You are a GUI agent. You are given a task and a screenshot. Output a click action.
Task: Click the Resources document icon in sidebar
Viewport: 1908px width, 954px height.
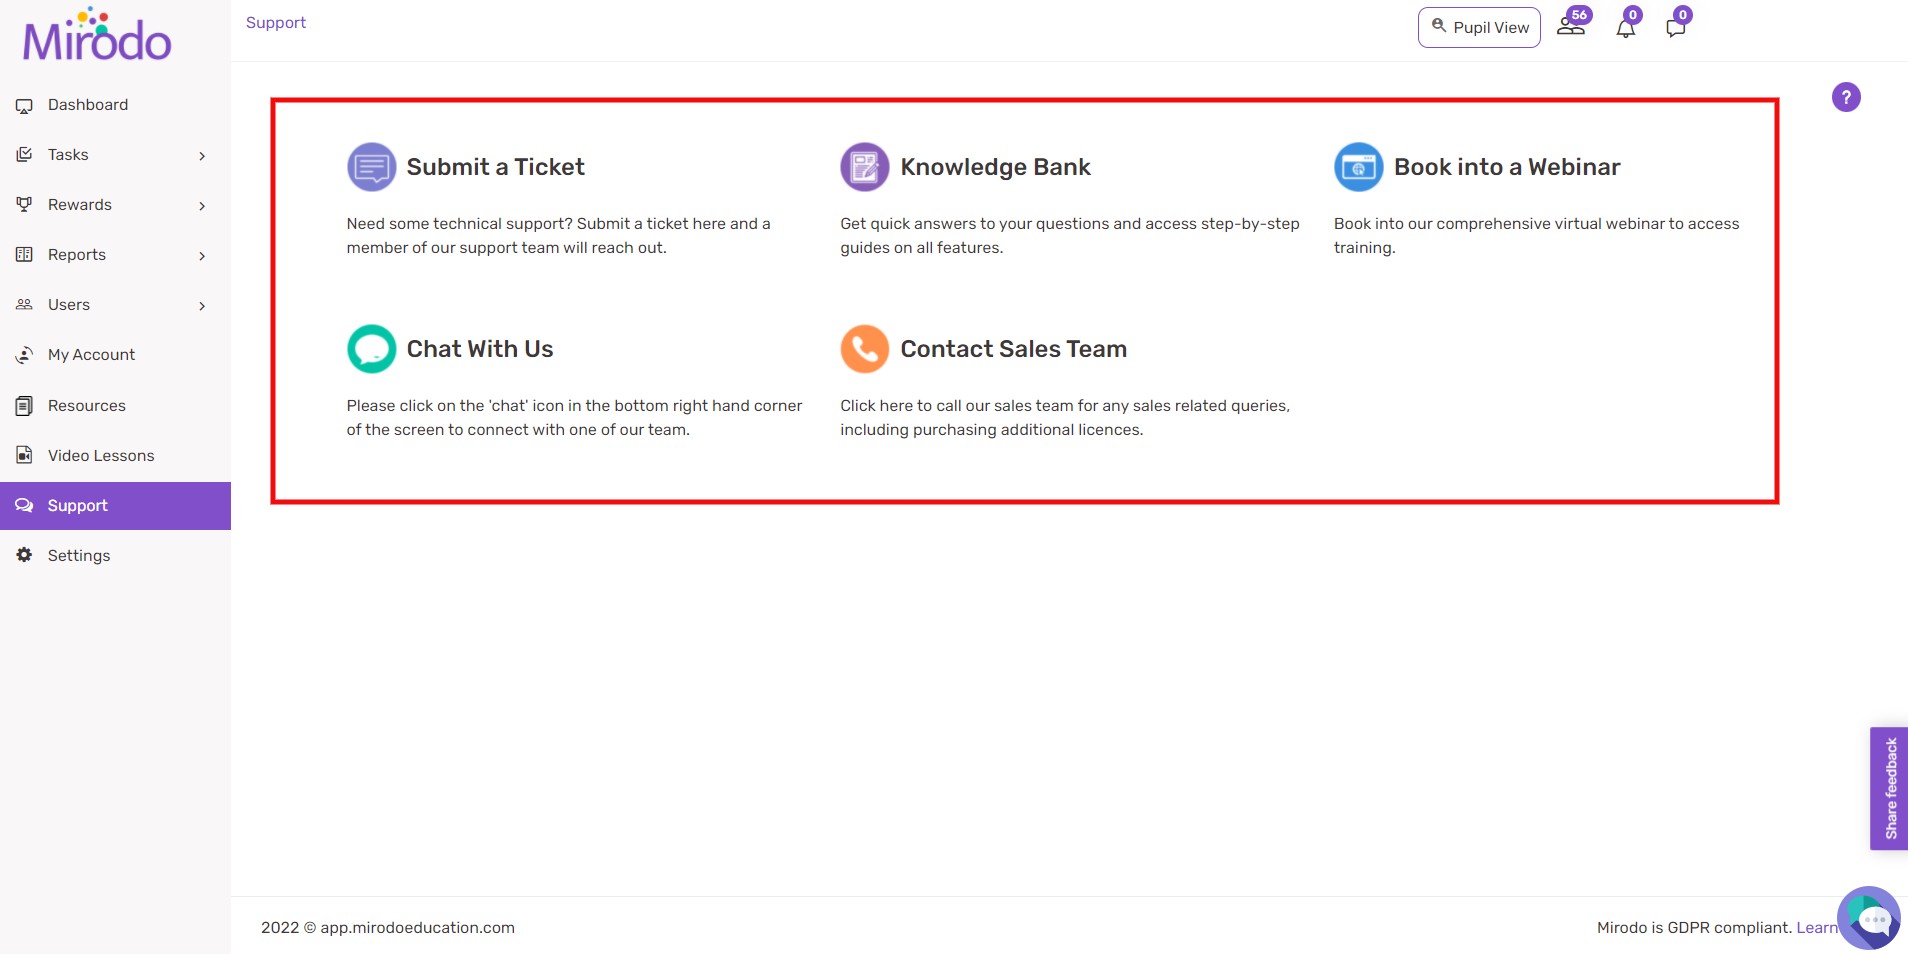click(24, 405)
